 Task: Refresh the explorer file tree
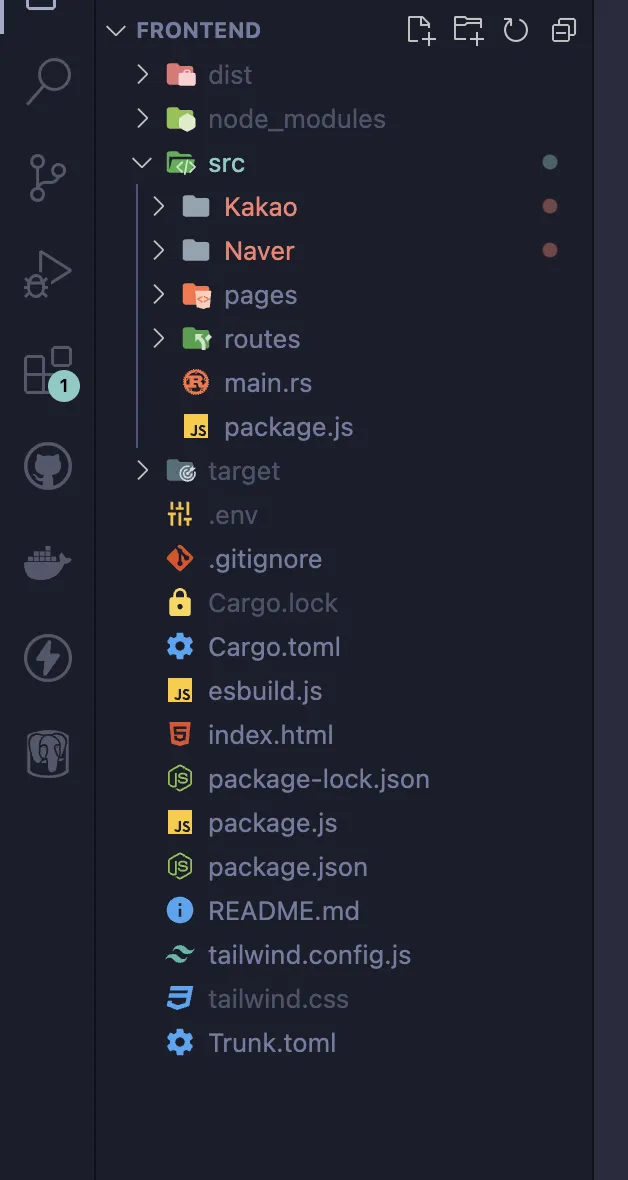(516, 30)
